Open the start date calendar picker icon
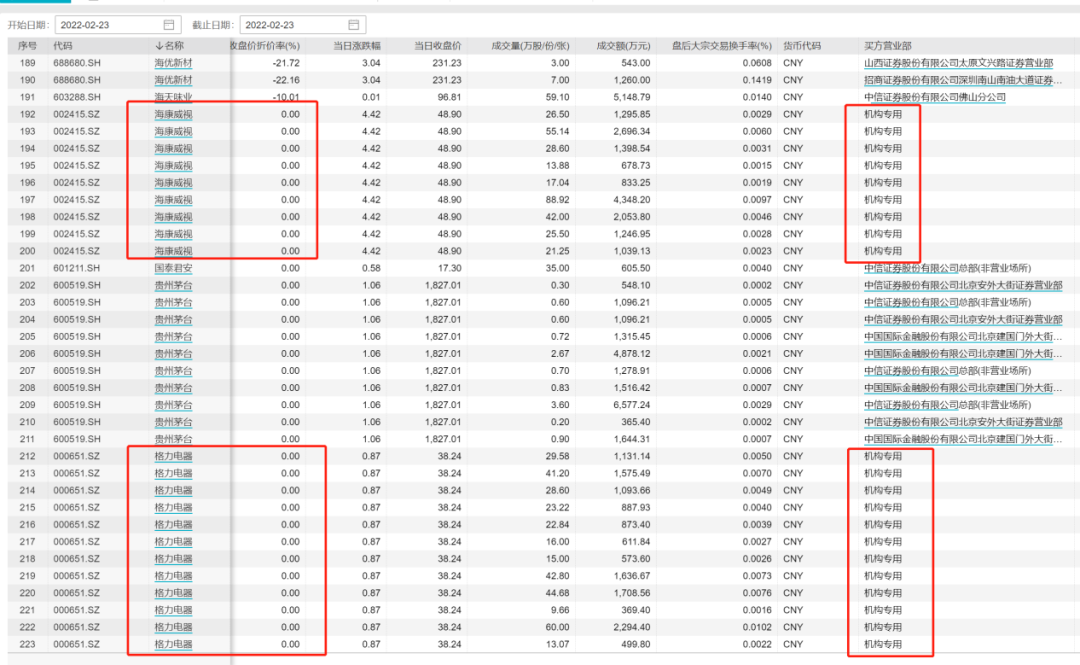 pyautogui.click(x=168, y=24)
